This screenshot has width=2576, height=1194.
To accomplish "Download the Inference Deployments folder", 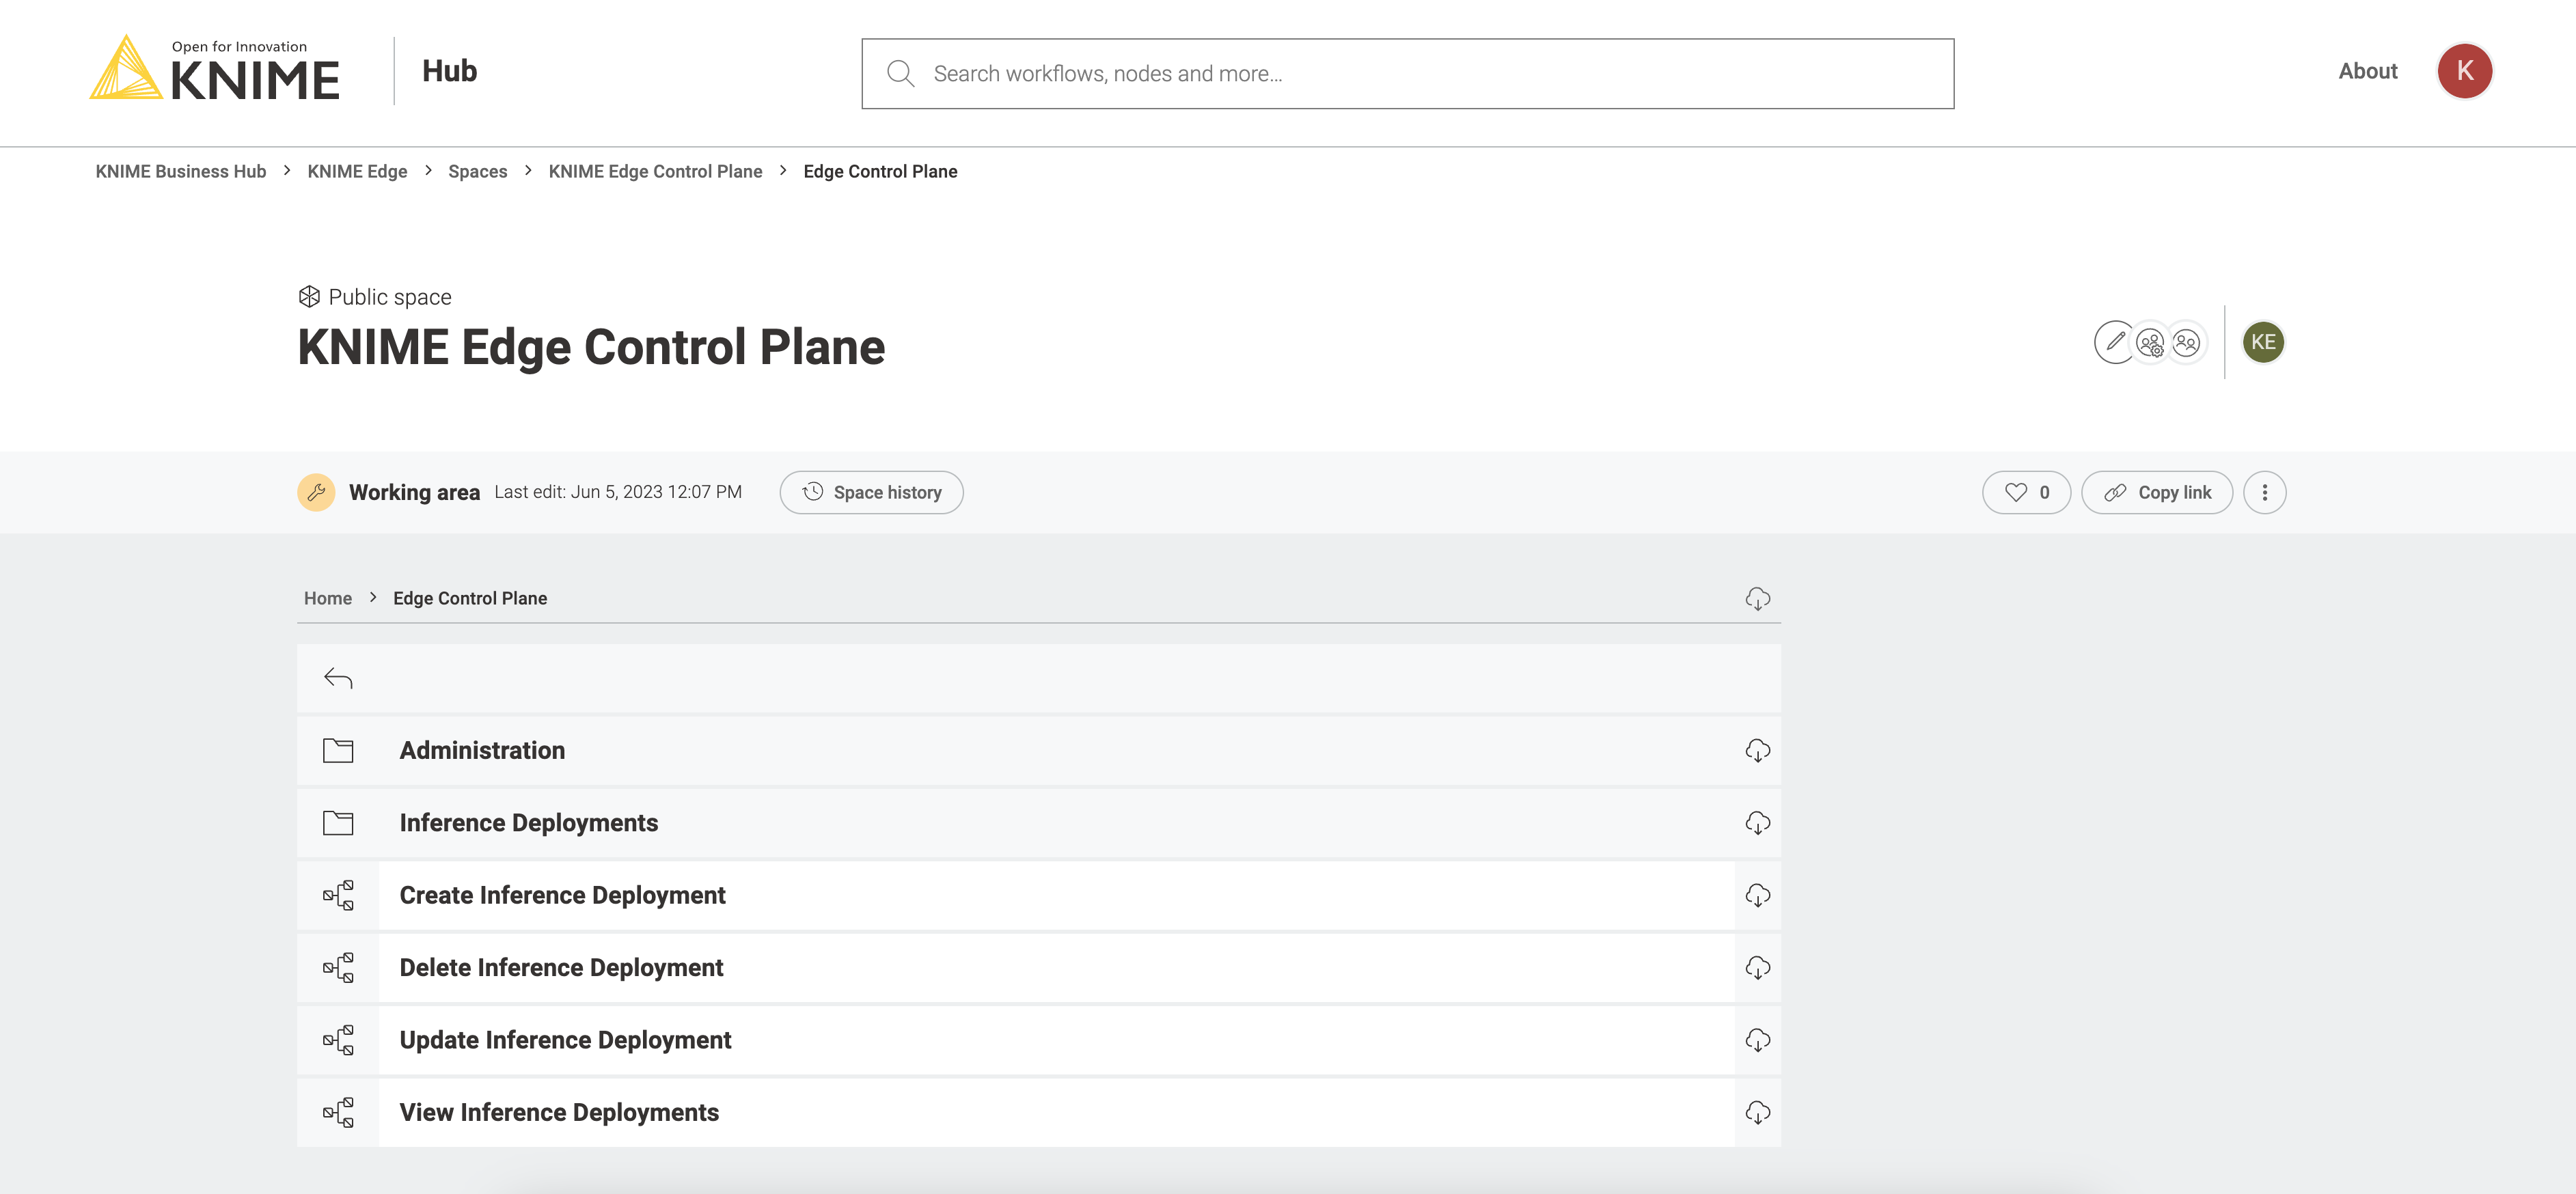I will [1757, 823].
